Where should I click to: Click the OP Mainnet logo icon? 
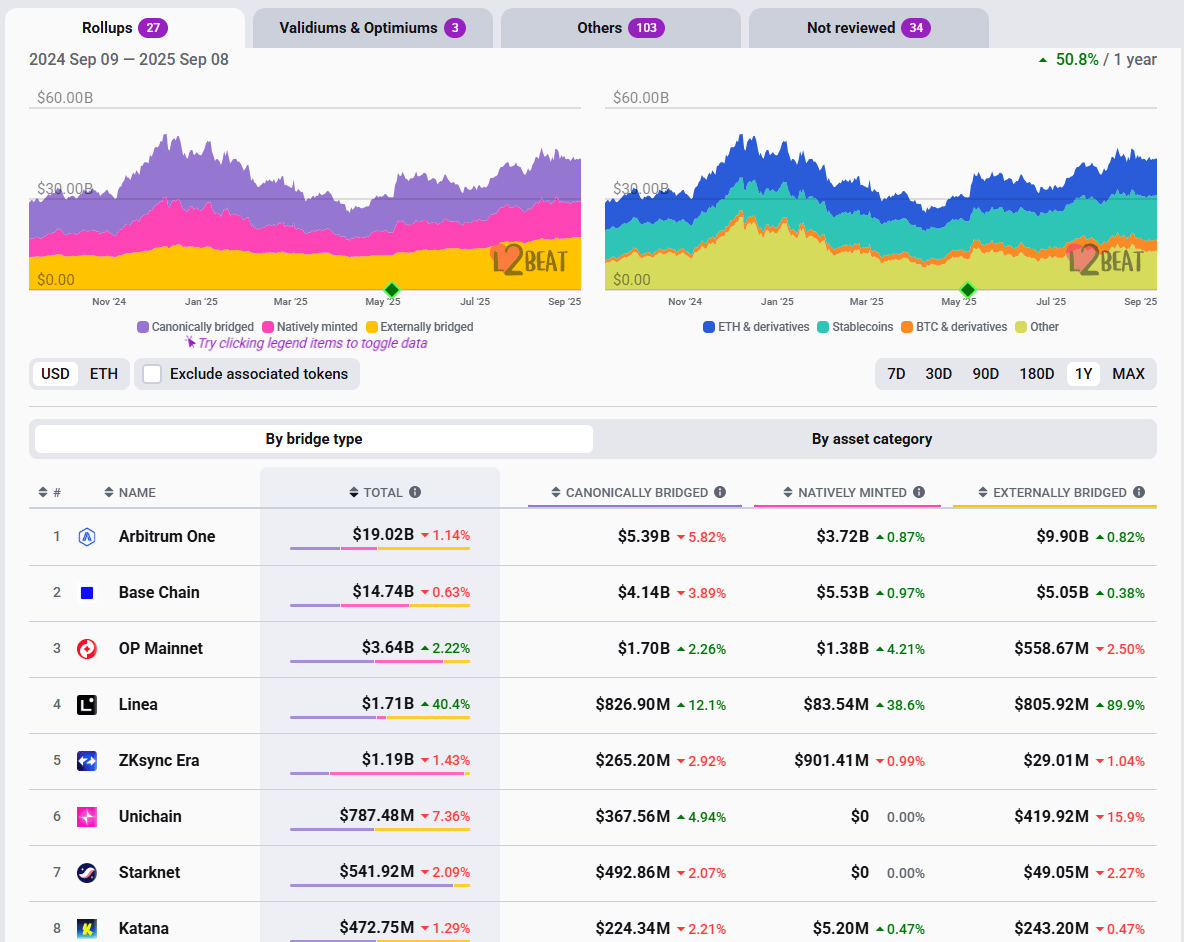click(x=87, y=649)
